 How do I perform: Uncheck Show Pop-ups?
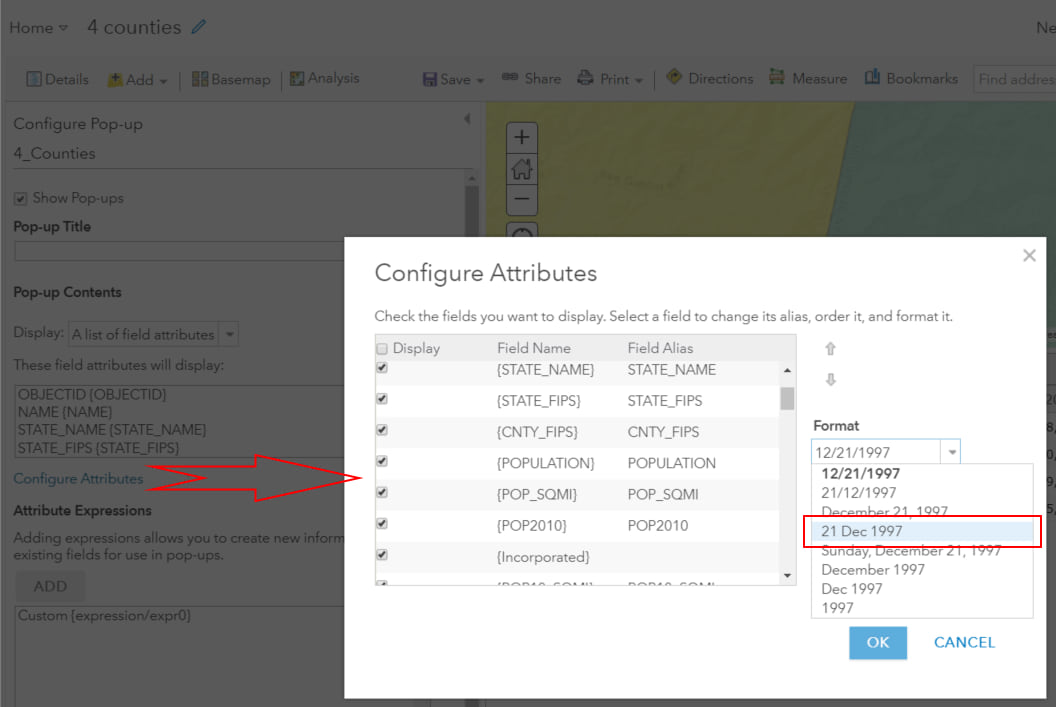tap(20, 197)
